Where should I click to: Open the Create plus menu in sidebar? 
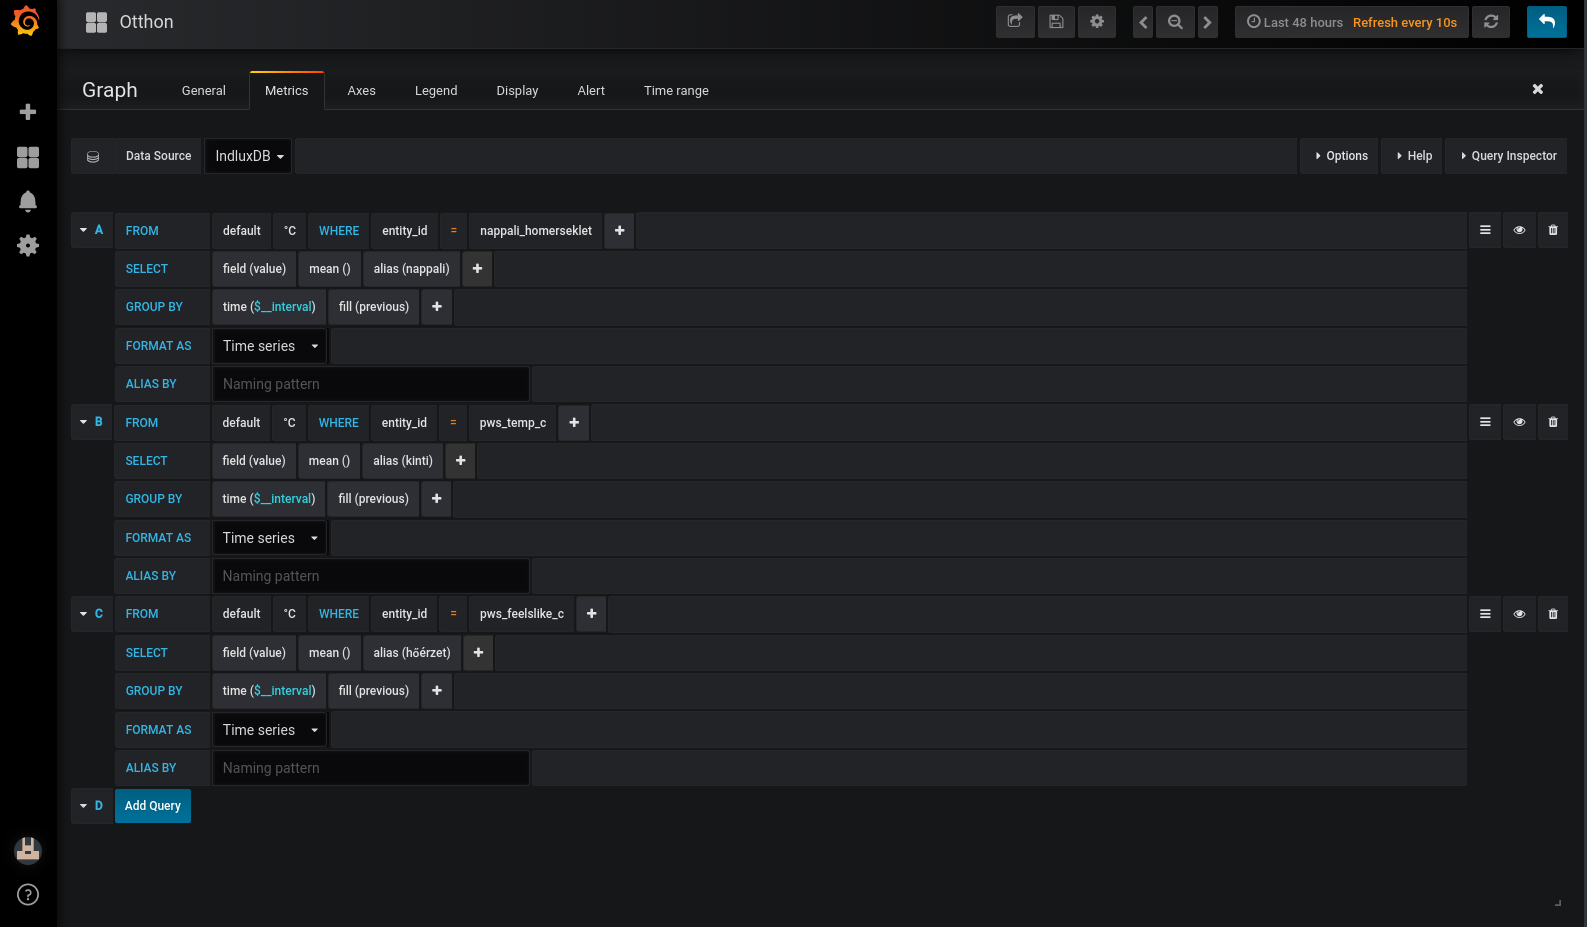(x=28, y=112)
